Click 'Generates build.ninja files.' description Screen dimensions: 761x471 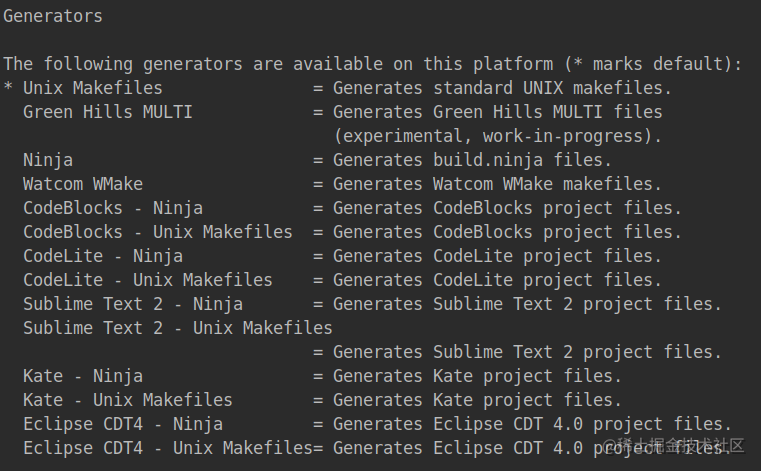coord(472,160)
